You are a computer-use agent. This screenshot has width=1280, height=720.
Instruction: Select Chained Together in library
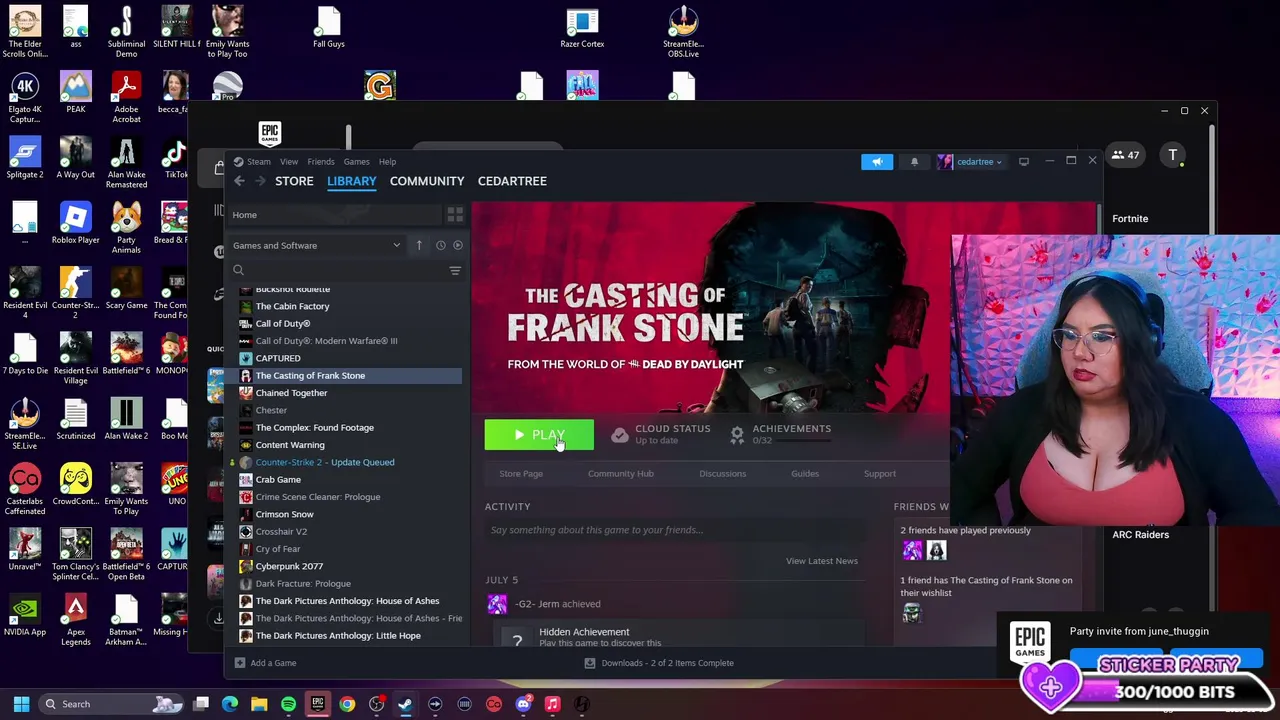(291, 393)
